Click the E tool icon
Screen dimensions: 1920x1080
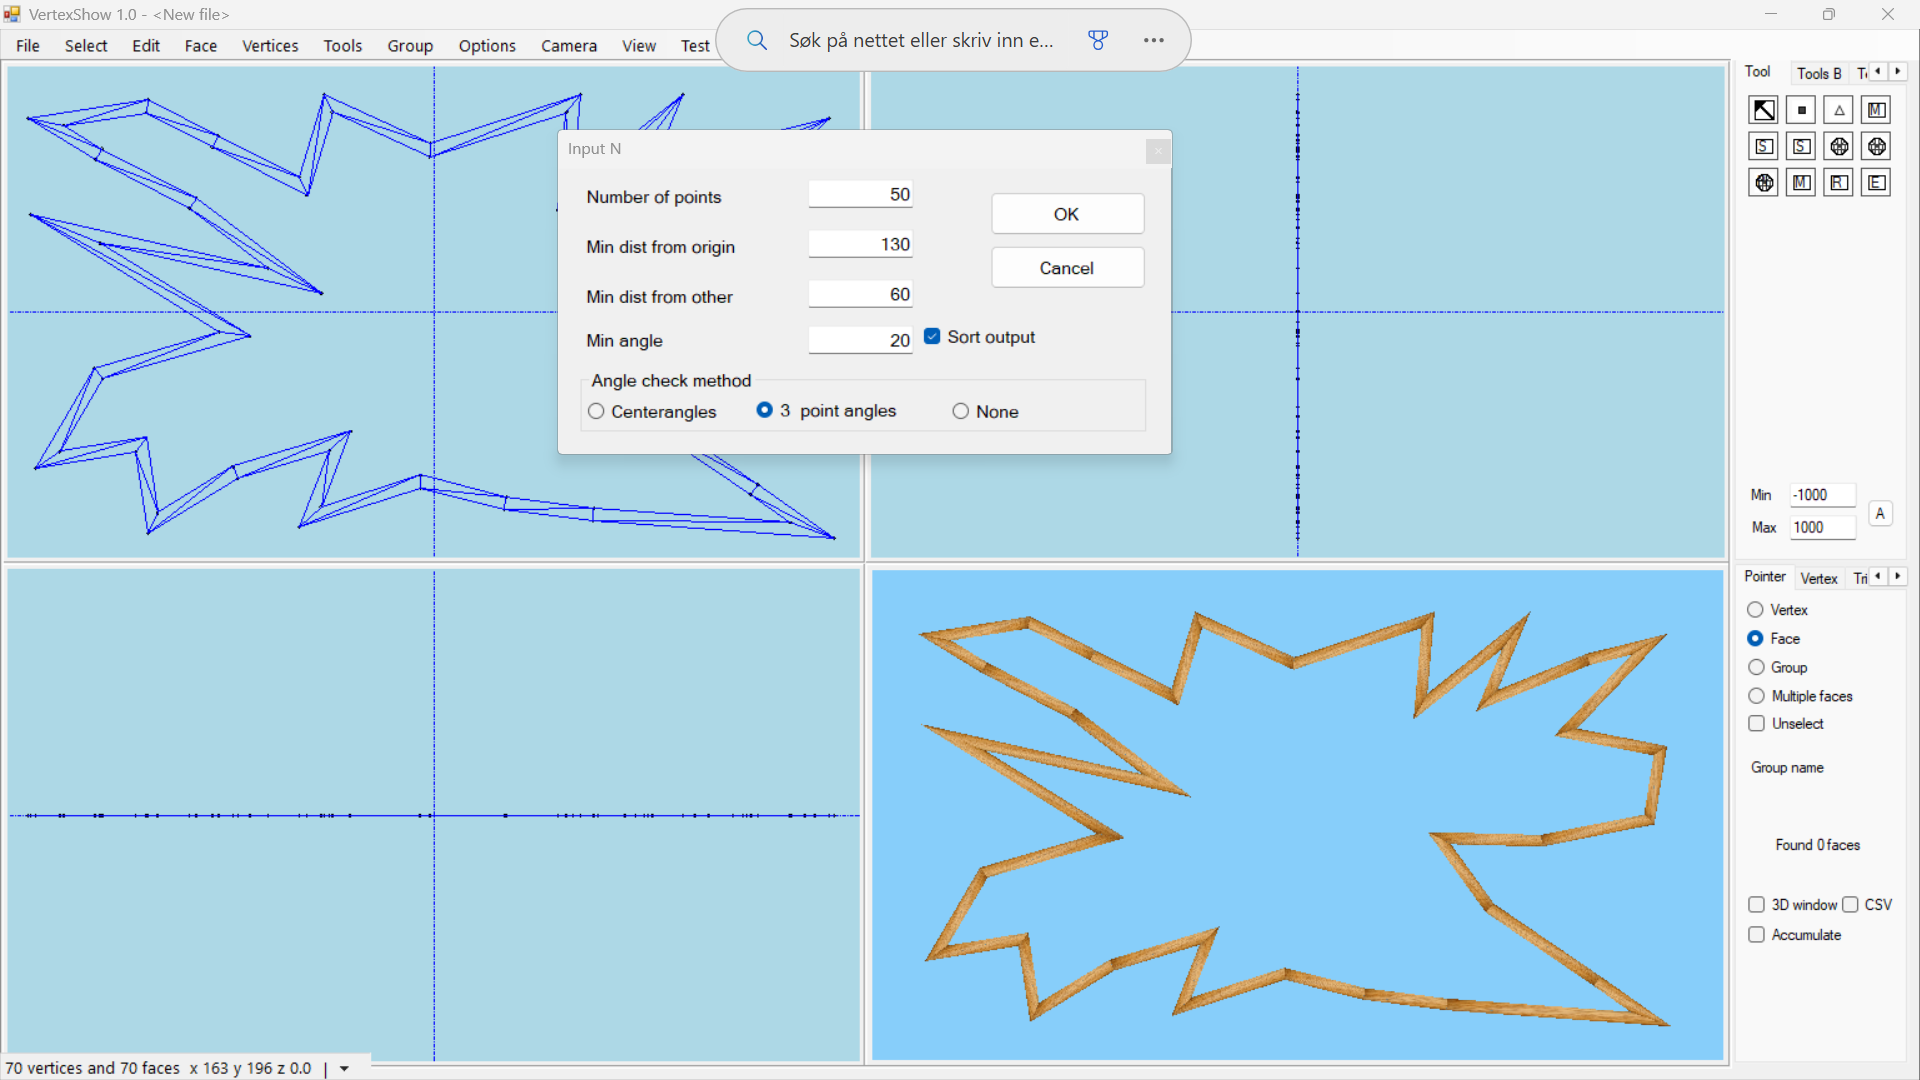coord(1876,183)
